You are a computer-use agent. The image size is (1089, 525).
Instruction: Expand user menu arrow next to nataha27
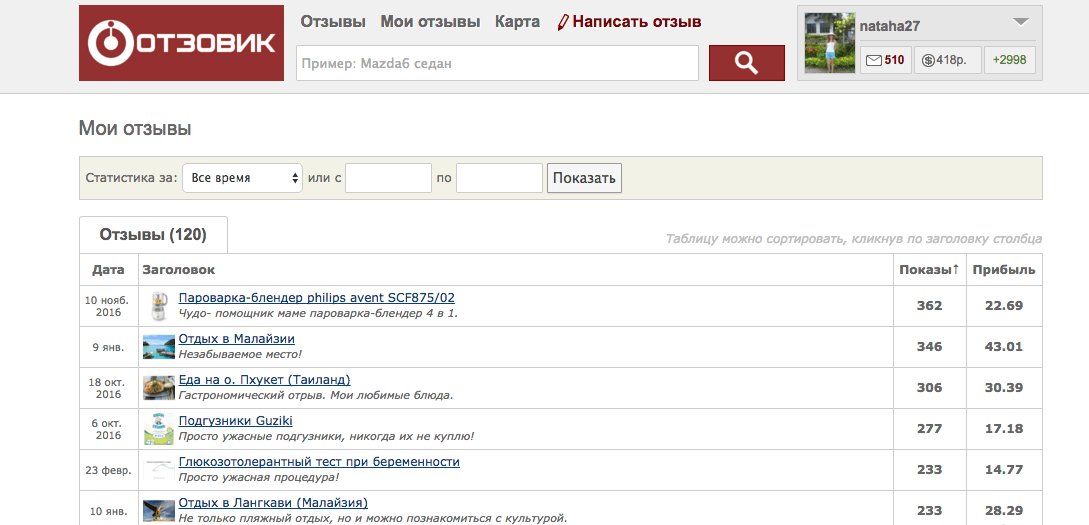[1020, 22]
